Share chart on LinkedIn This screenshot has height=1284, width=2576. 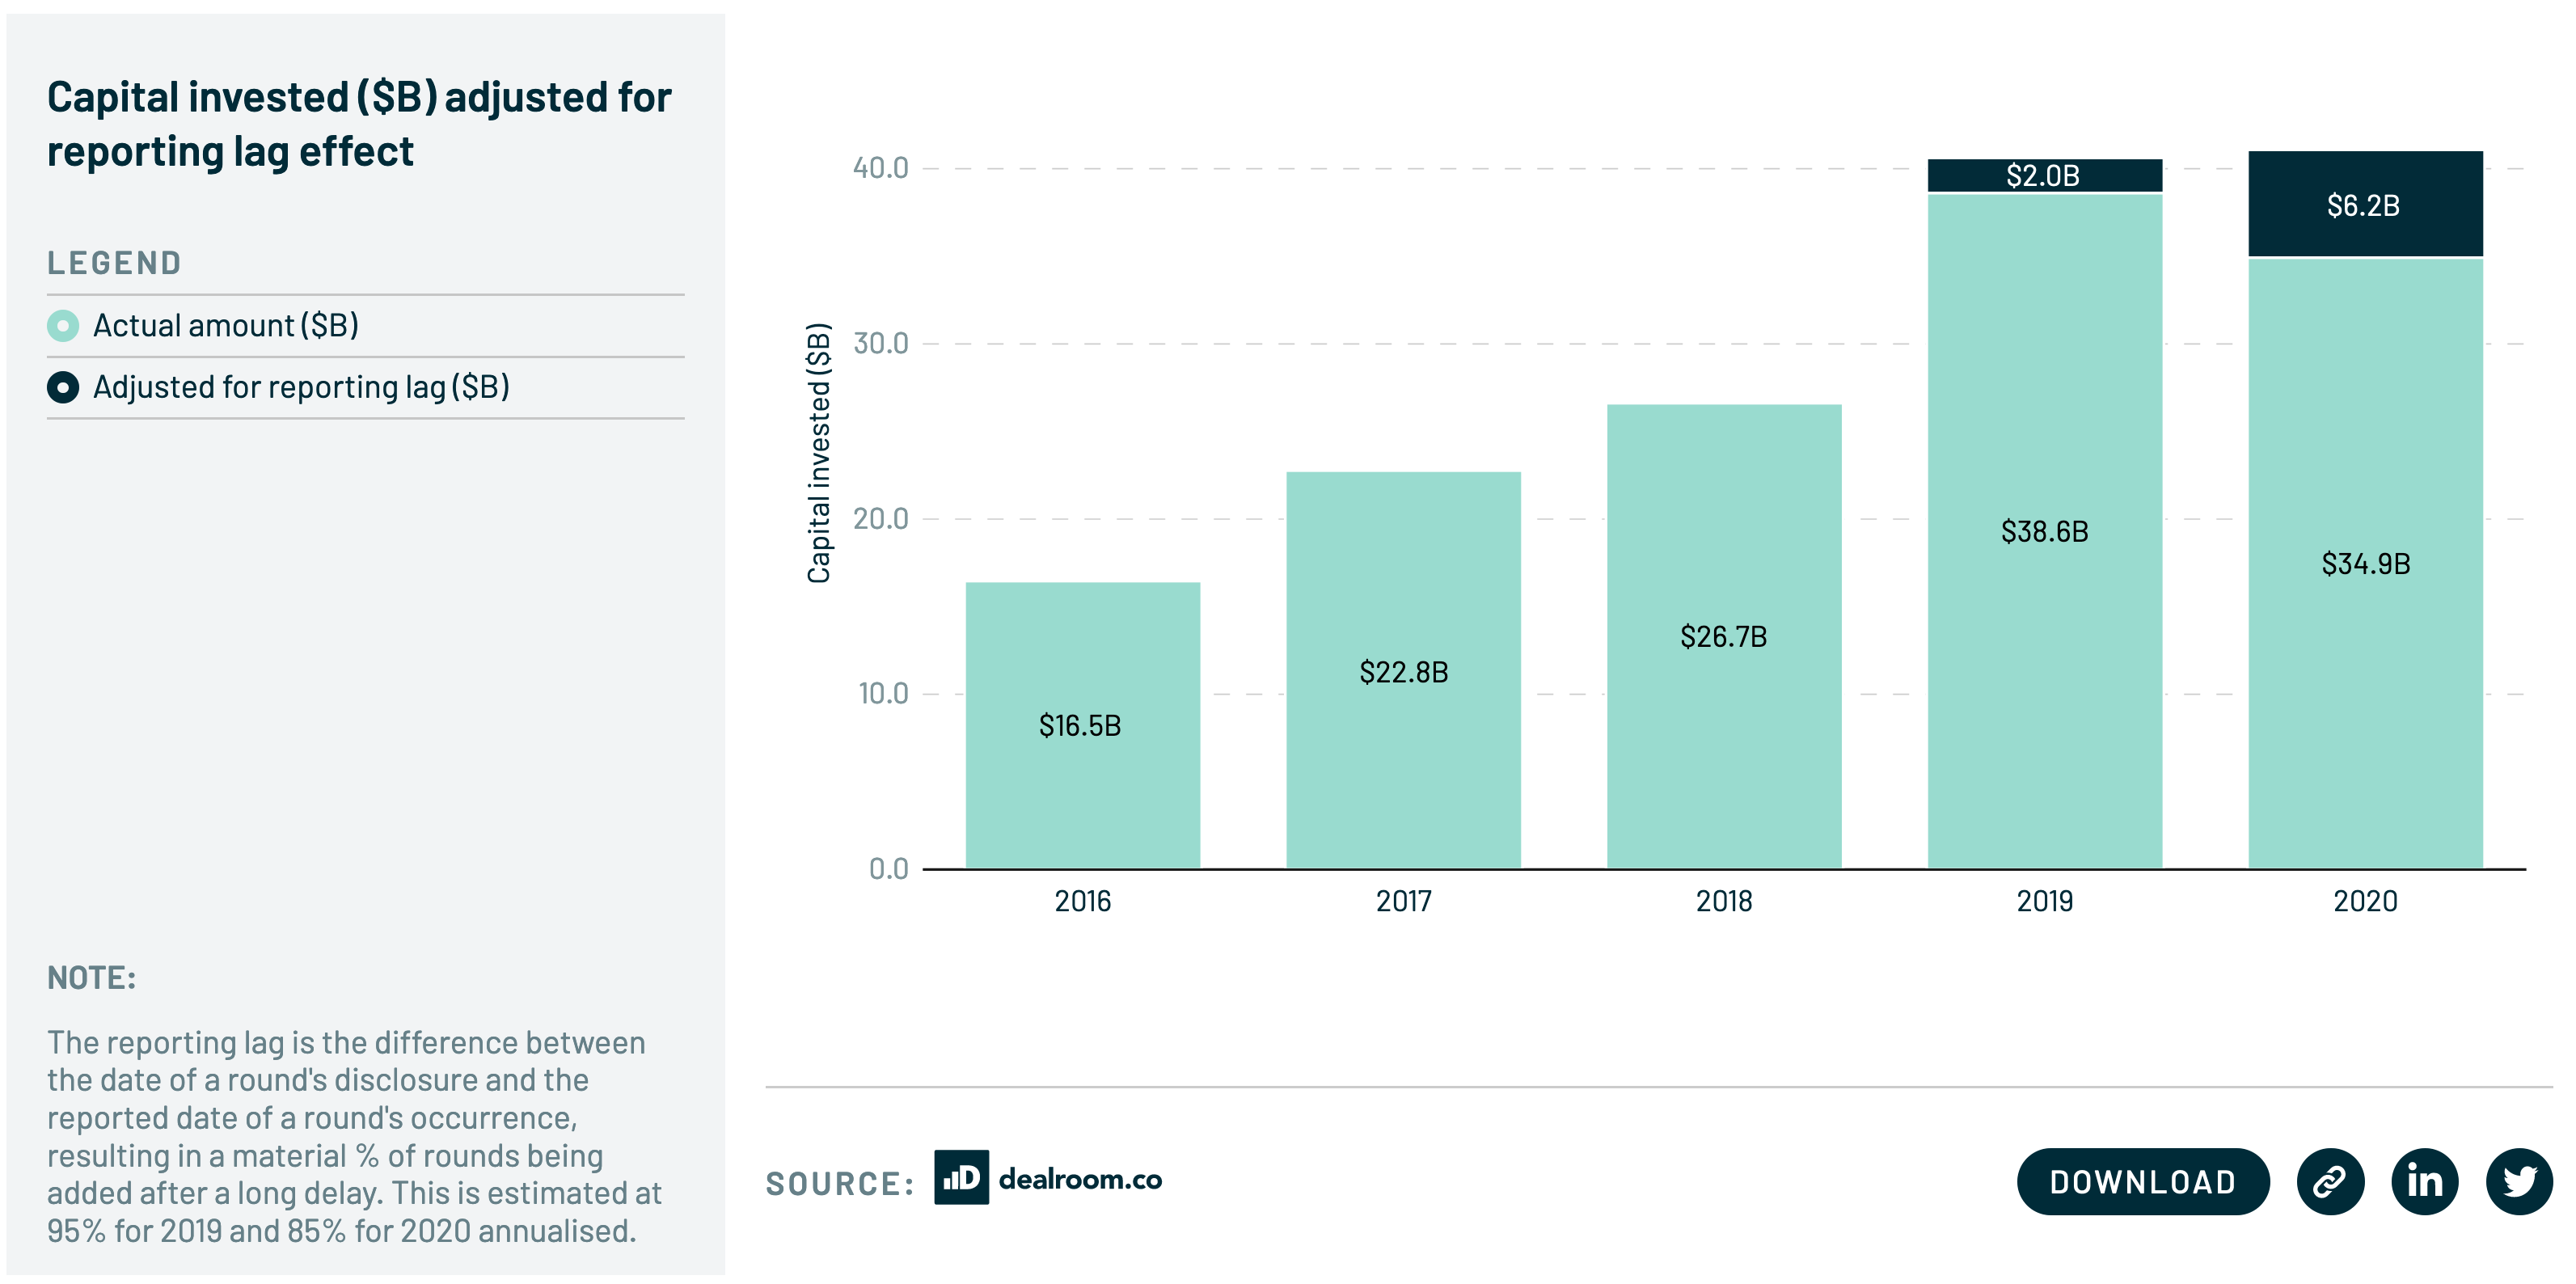click(x=2424, y=1181)
